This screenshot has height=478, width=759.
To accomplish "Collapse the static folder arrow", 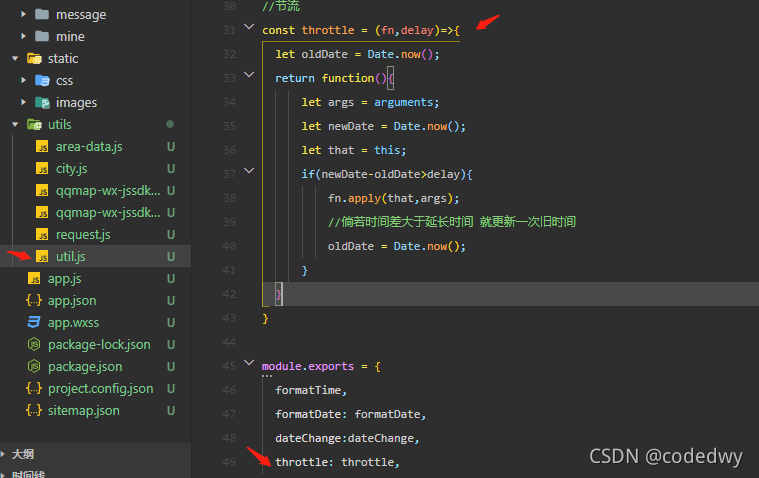I will tap(15, 59).
